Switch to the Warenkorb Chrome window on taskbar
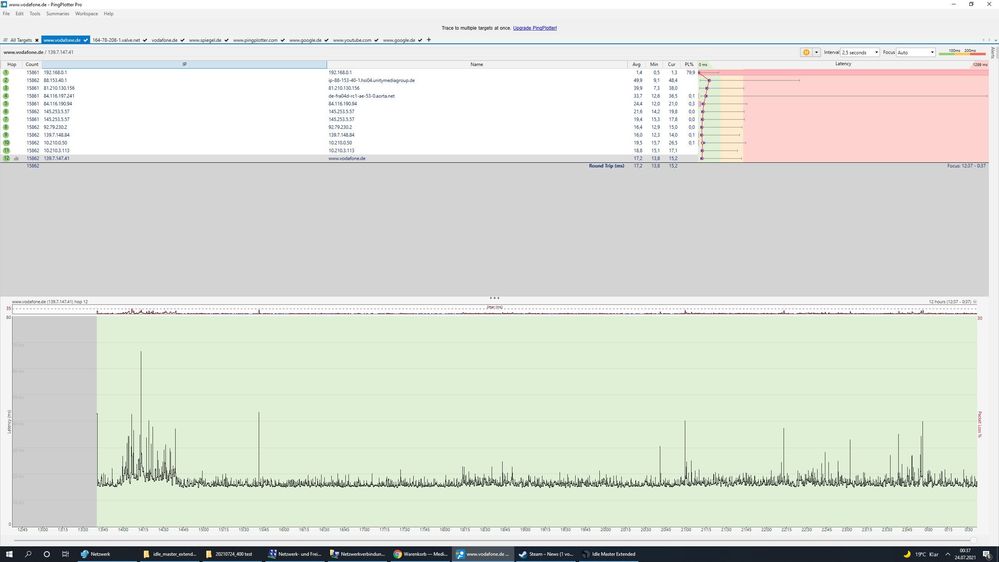The width and height of the screenshot is (999, 562). 420,554
